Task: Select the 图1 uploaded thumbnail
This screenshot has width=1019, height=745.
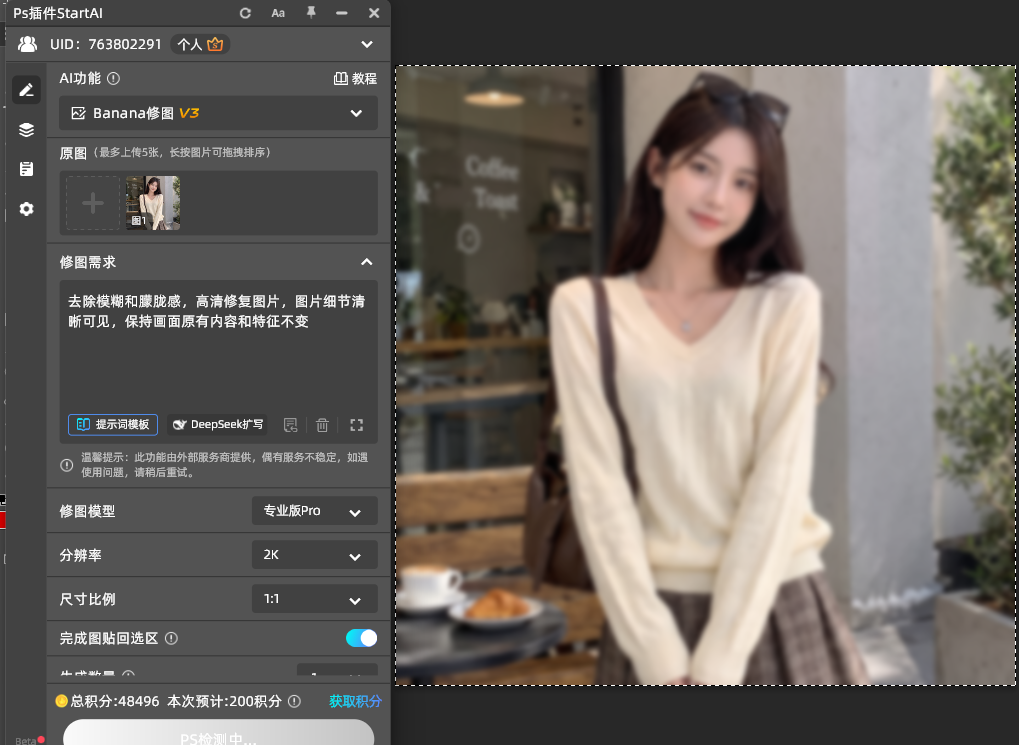Action: (x=153, y=203)
